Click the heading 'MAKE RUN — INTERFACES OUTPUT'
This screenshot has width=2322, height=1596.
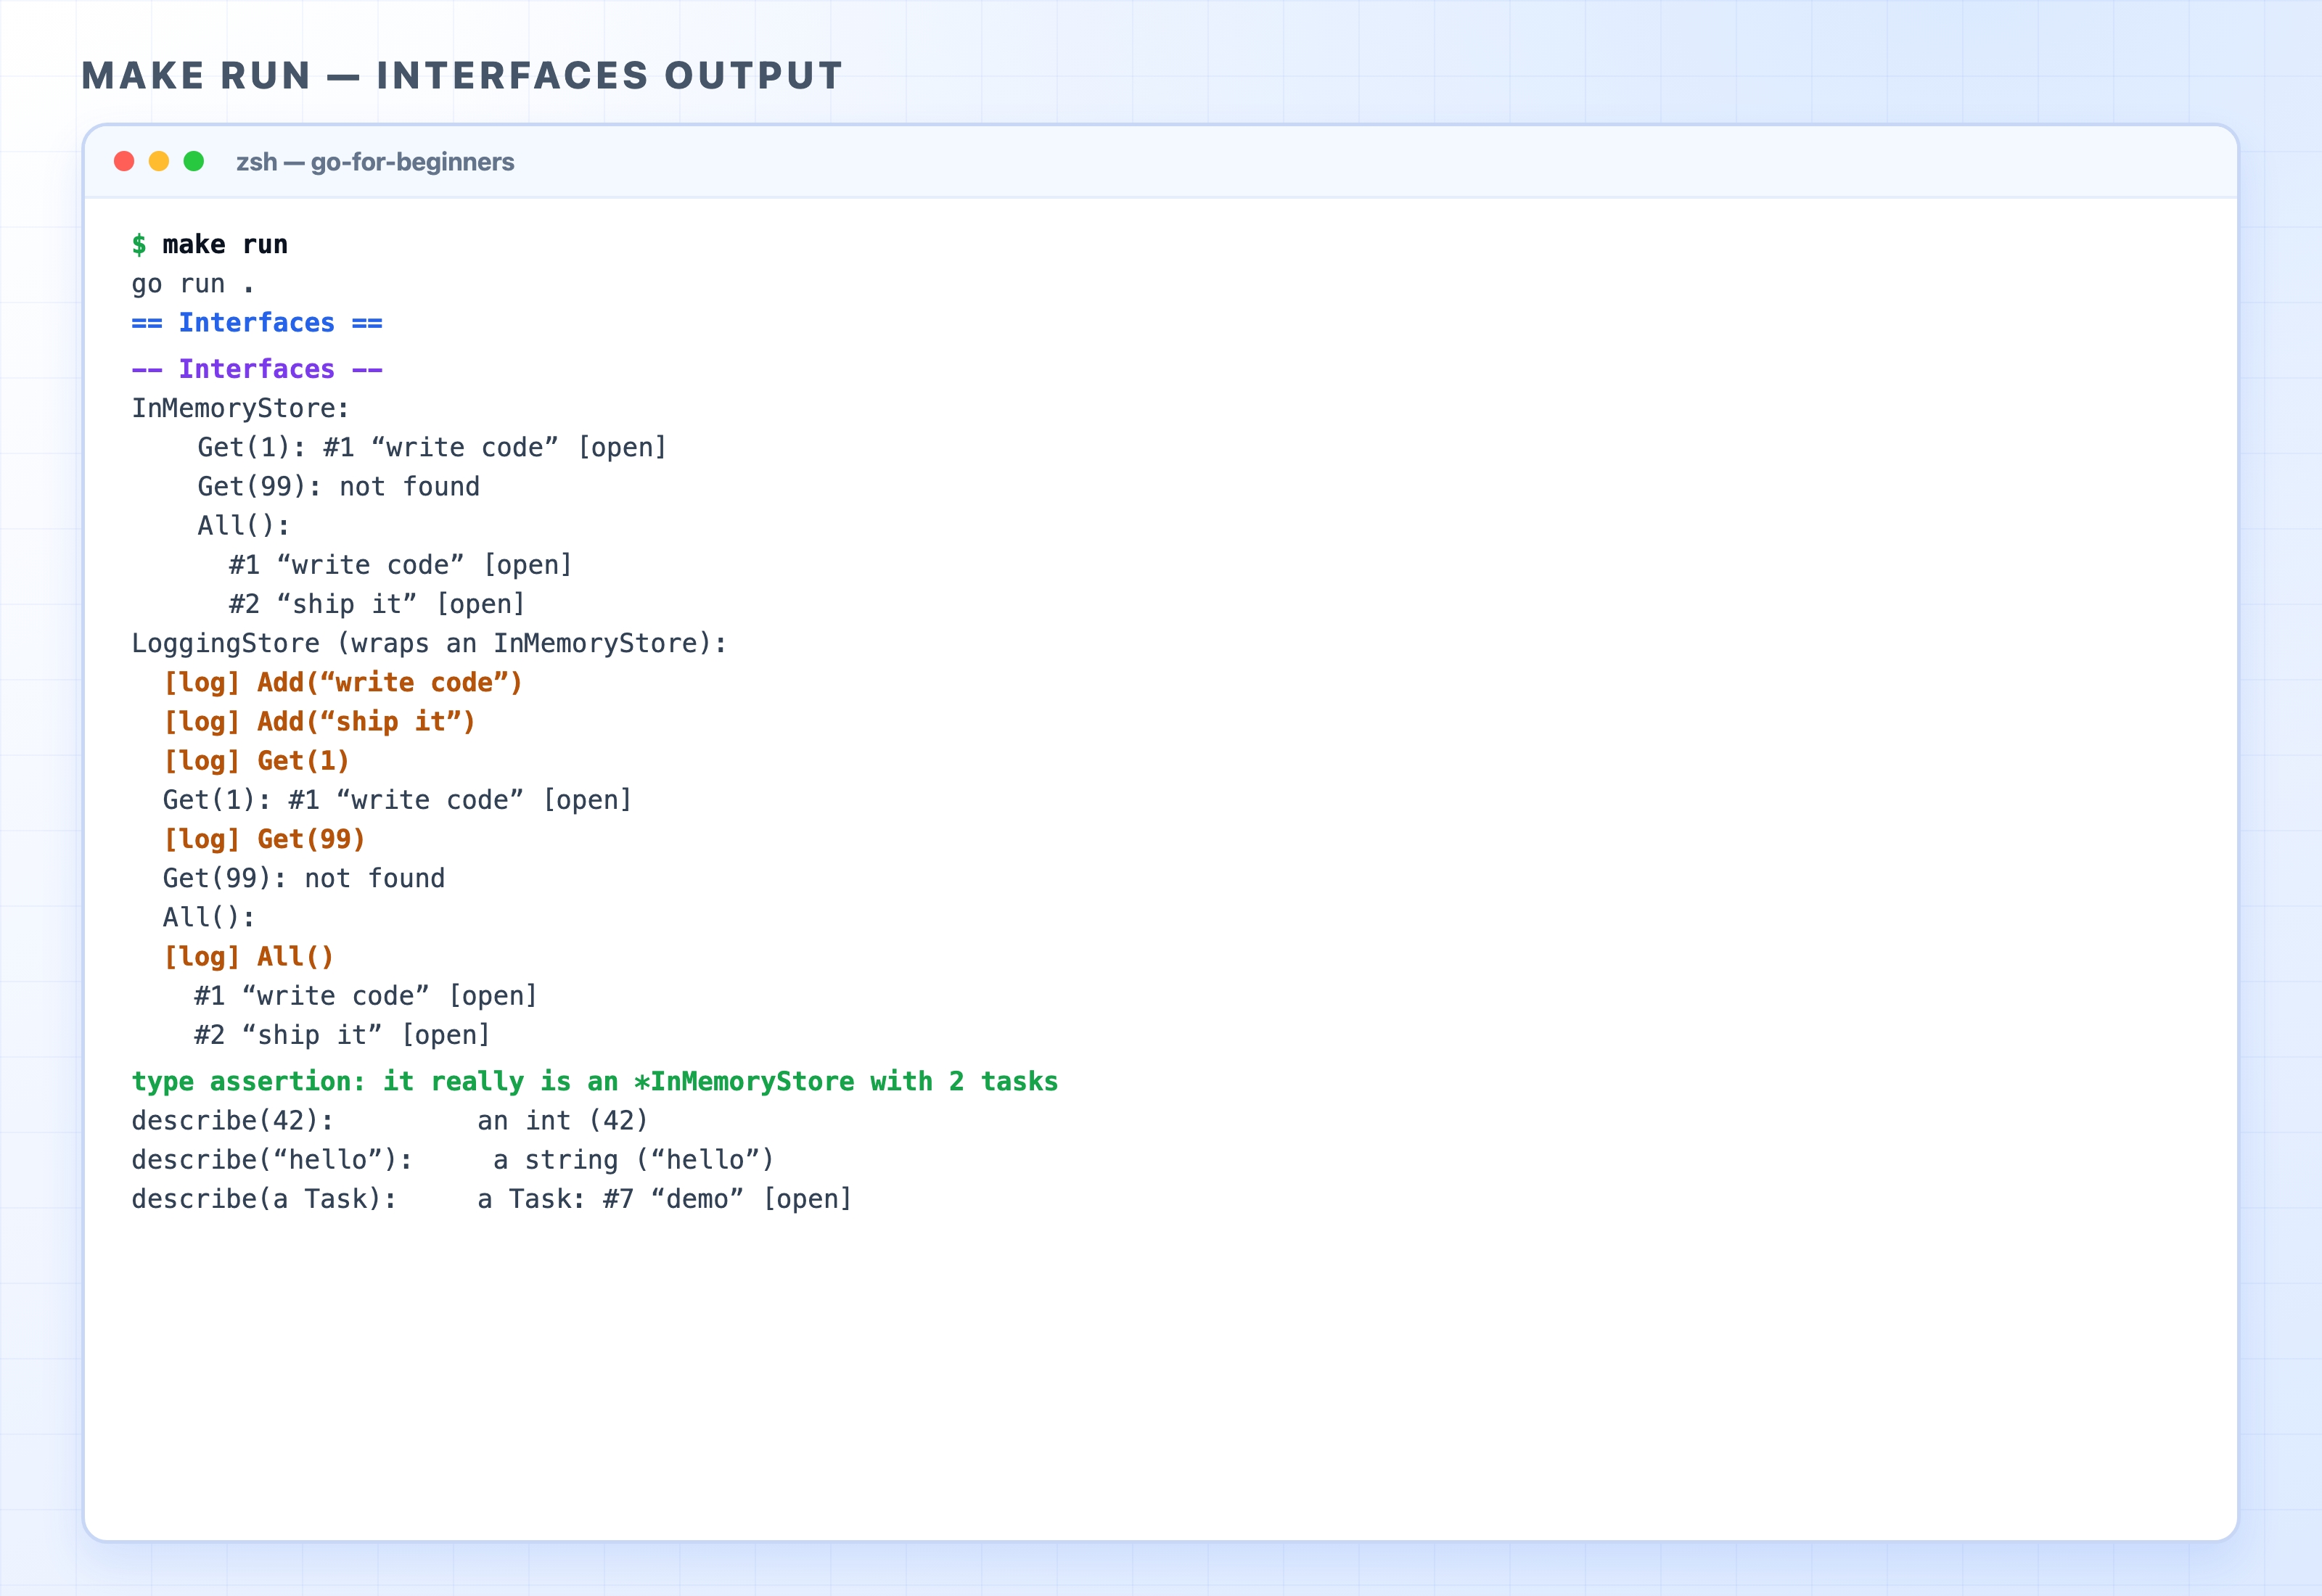[462, 76]
